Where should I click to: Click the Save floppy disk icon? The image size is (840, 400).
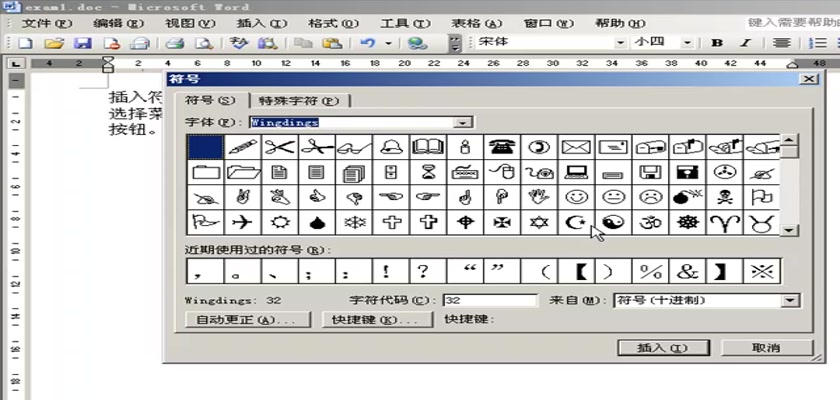[82, 43]
